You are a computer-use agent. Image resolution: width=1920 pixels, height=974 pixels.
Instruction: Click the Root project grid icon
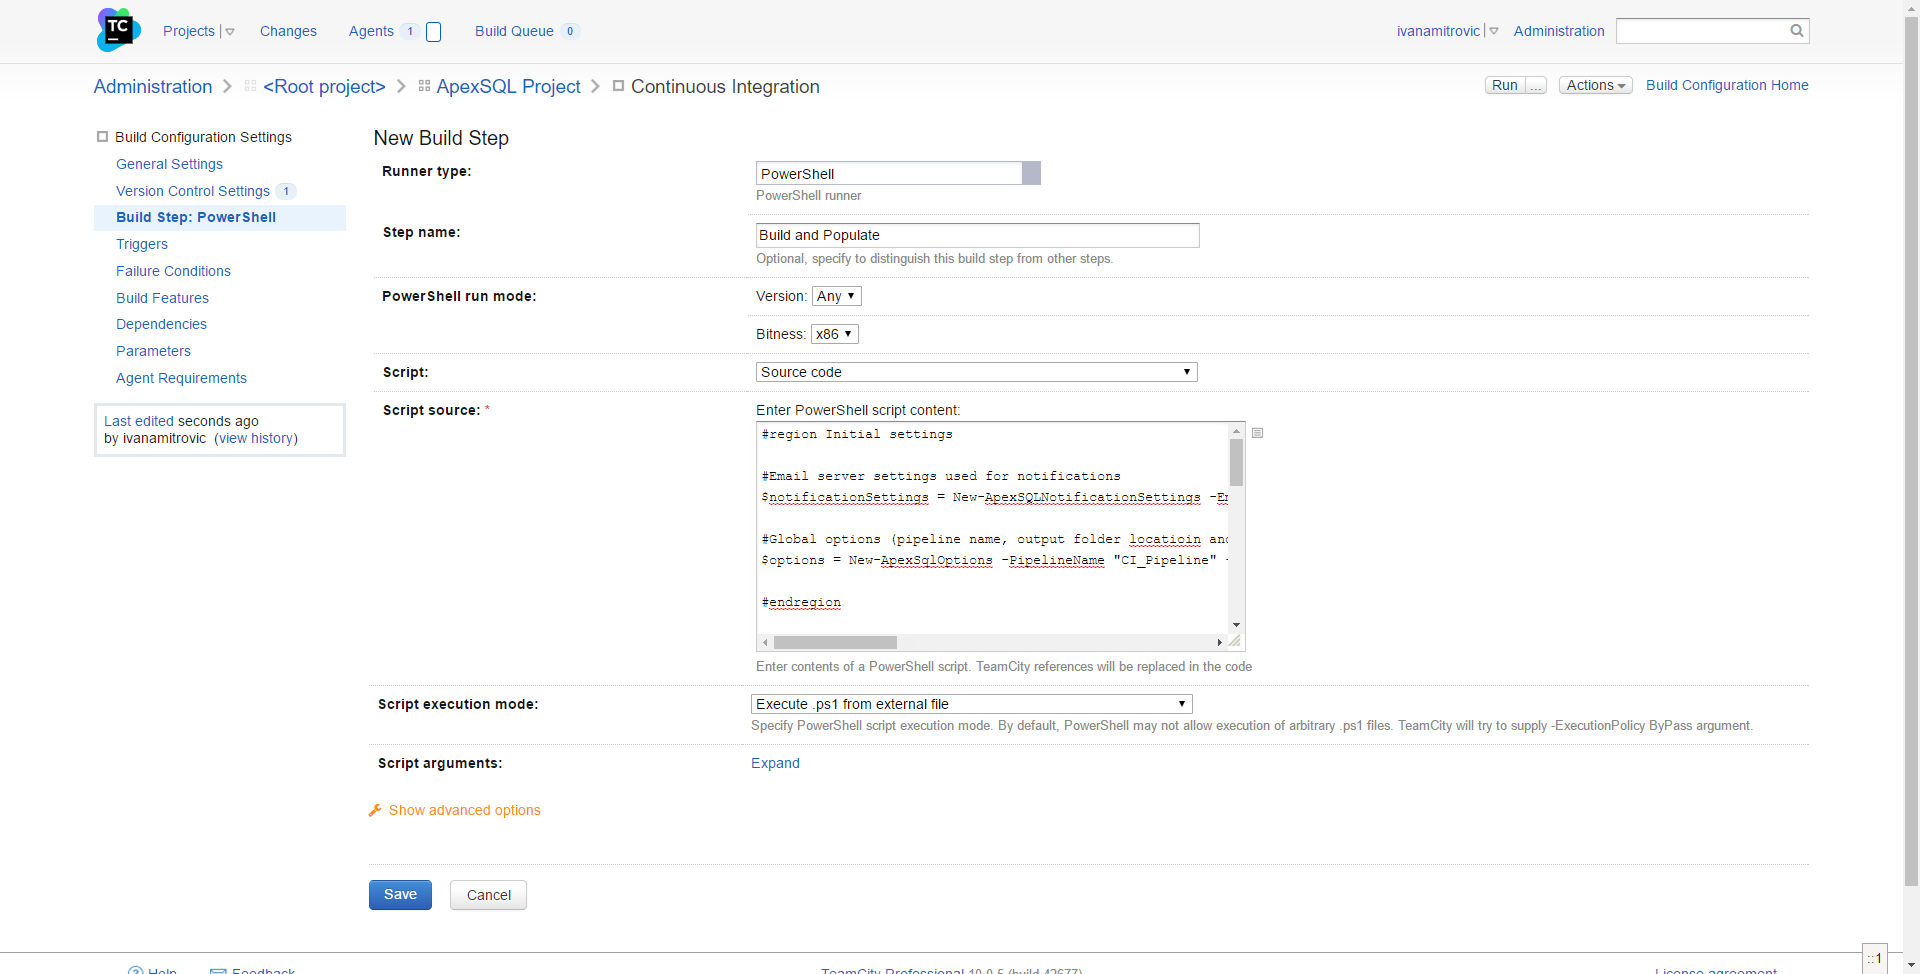click(250, 87)
